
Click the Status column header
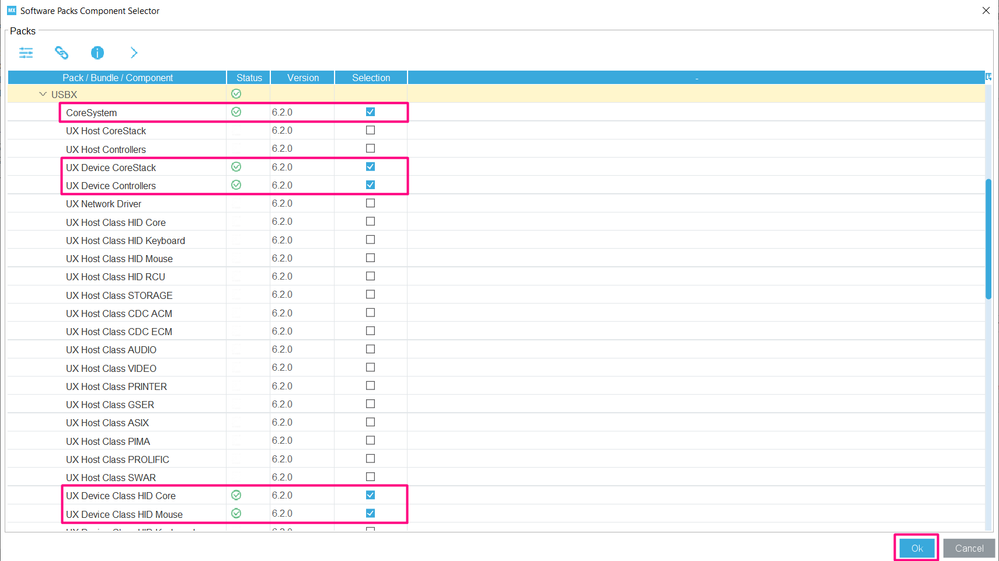tap(249, 78)
